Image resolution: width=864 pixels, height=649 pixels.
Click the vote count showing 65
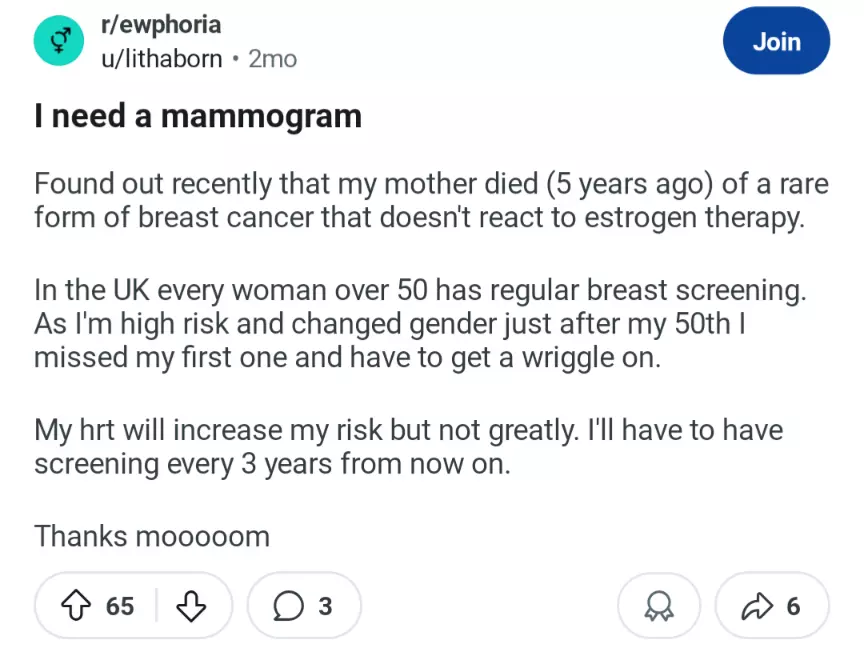click(119, 605)
